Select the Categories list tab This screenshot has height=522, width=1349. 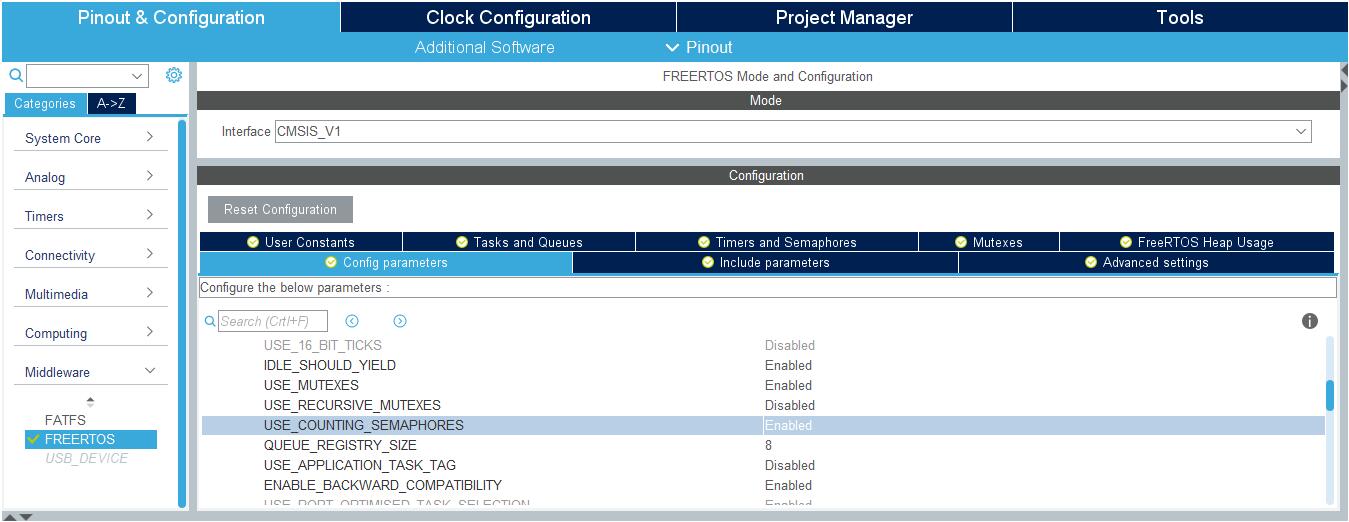point(45,103)
